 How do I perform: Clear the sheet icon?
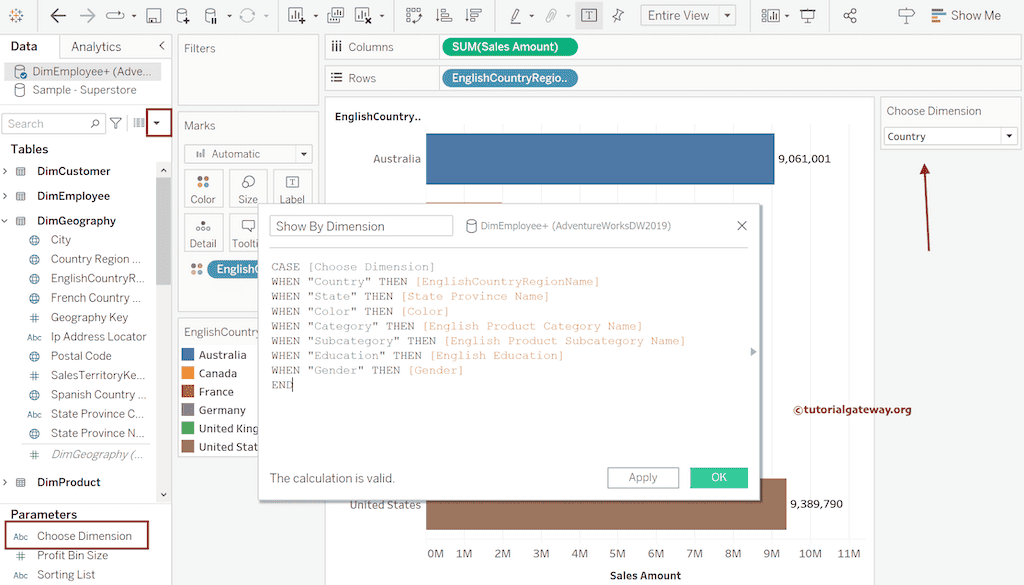point(363,16)
